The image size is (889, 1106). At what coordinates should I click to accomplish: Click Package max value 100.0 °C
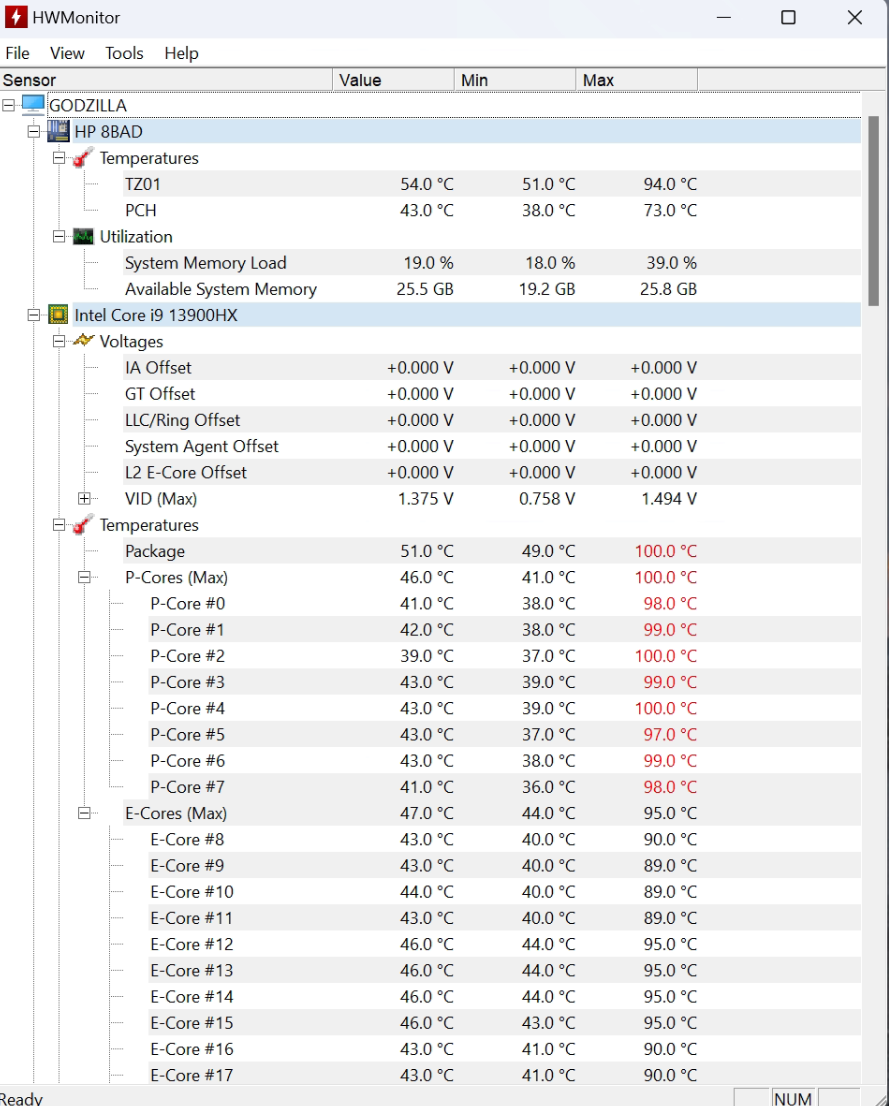pyautogui.click(x=665, y=550)
